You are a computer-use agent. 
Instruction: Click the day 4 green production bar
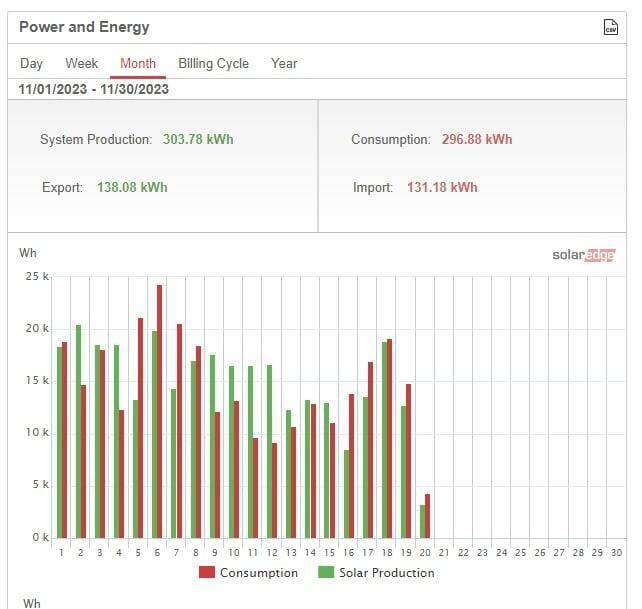(x=116, y=441)
